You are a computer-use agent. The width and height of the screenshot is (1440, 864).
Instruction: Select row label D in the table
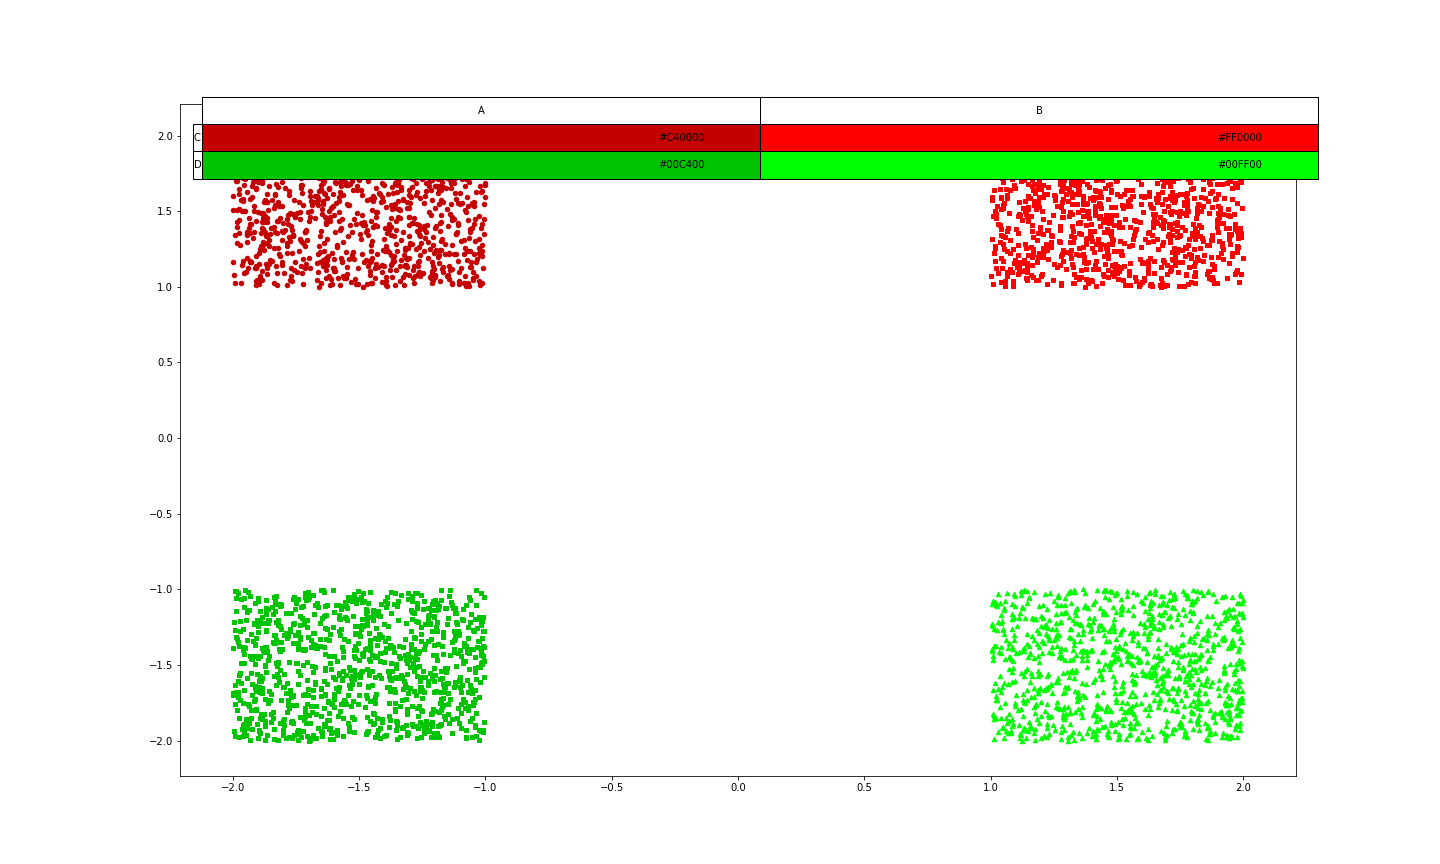click(x=197, y=165)
